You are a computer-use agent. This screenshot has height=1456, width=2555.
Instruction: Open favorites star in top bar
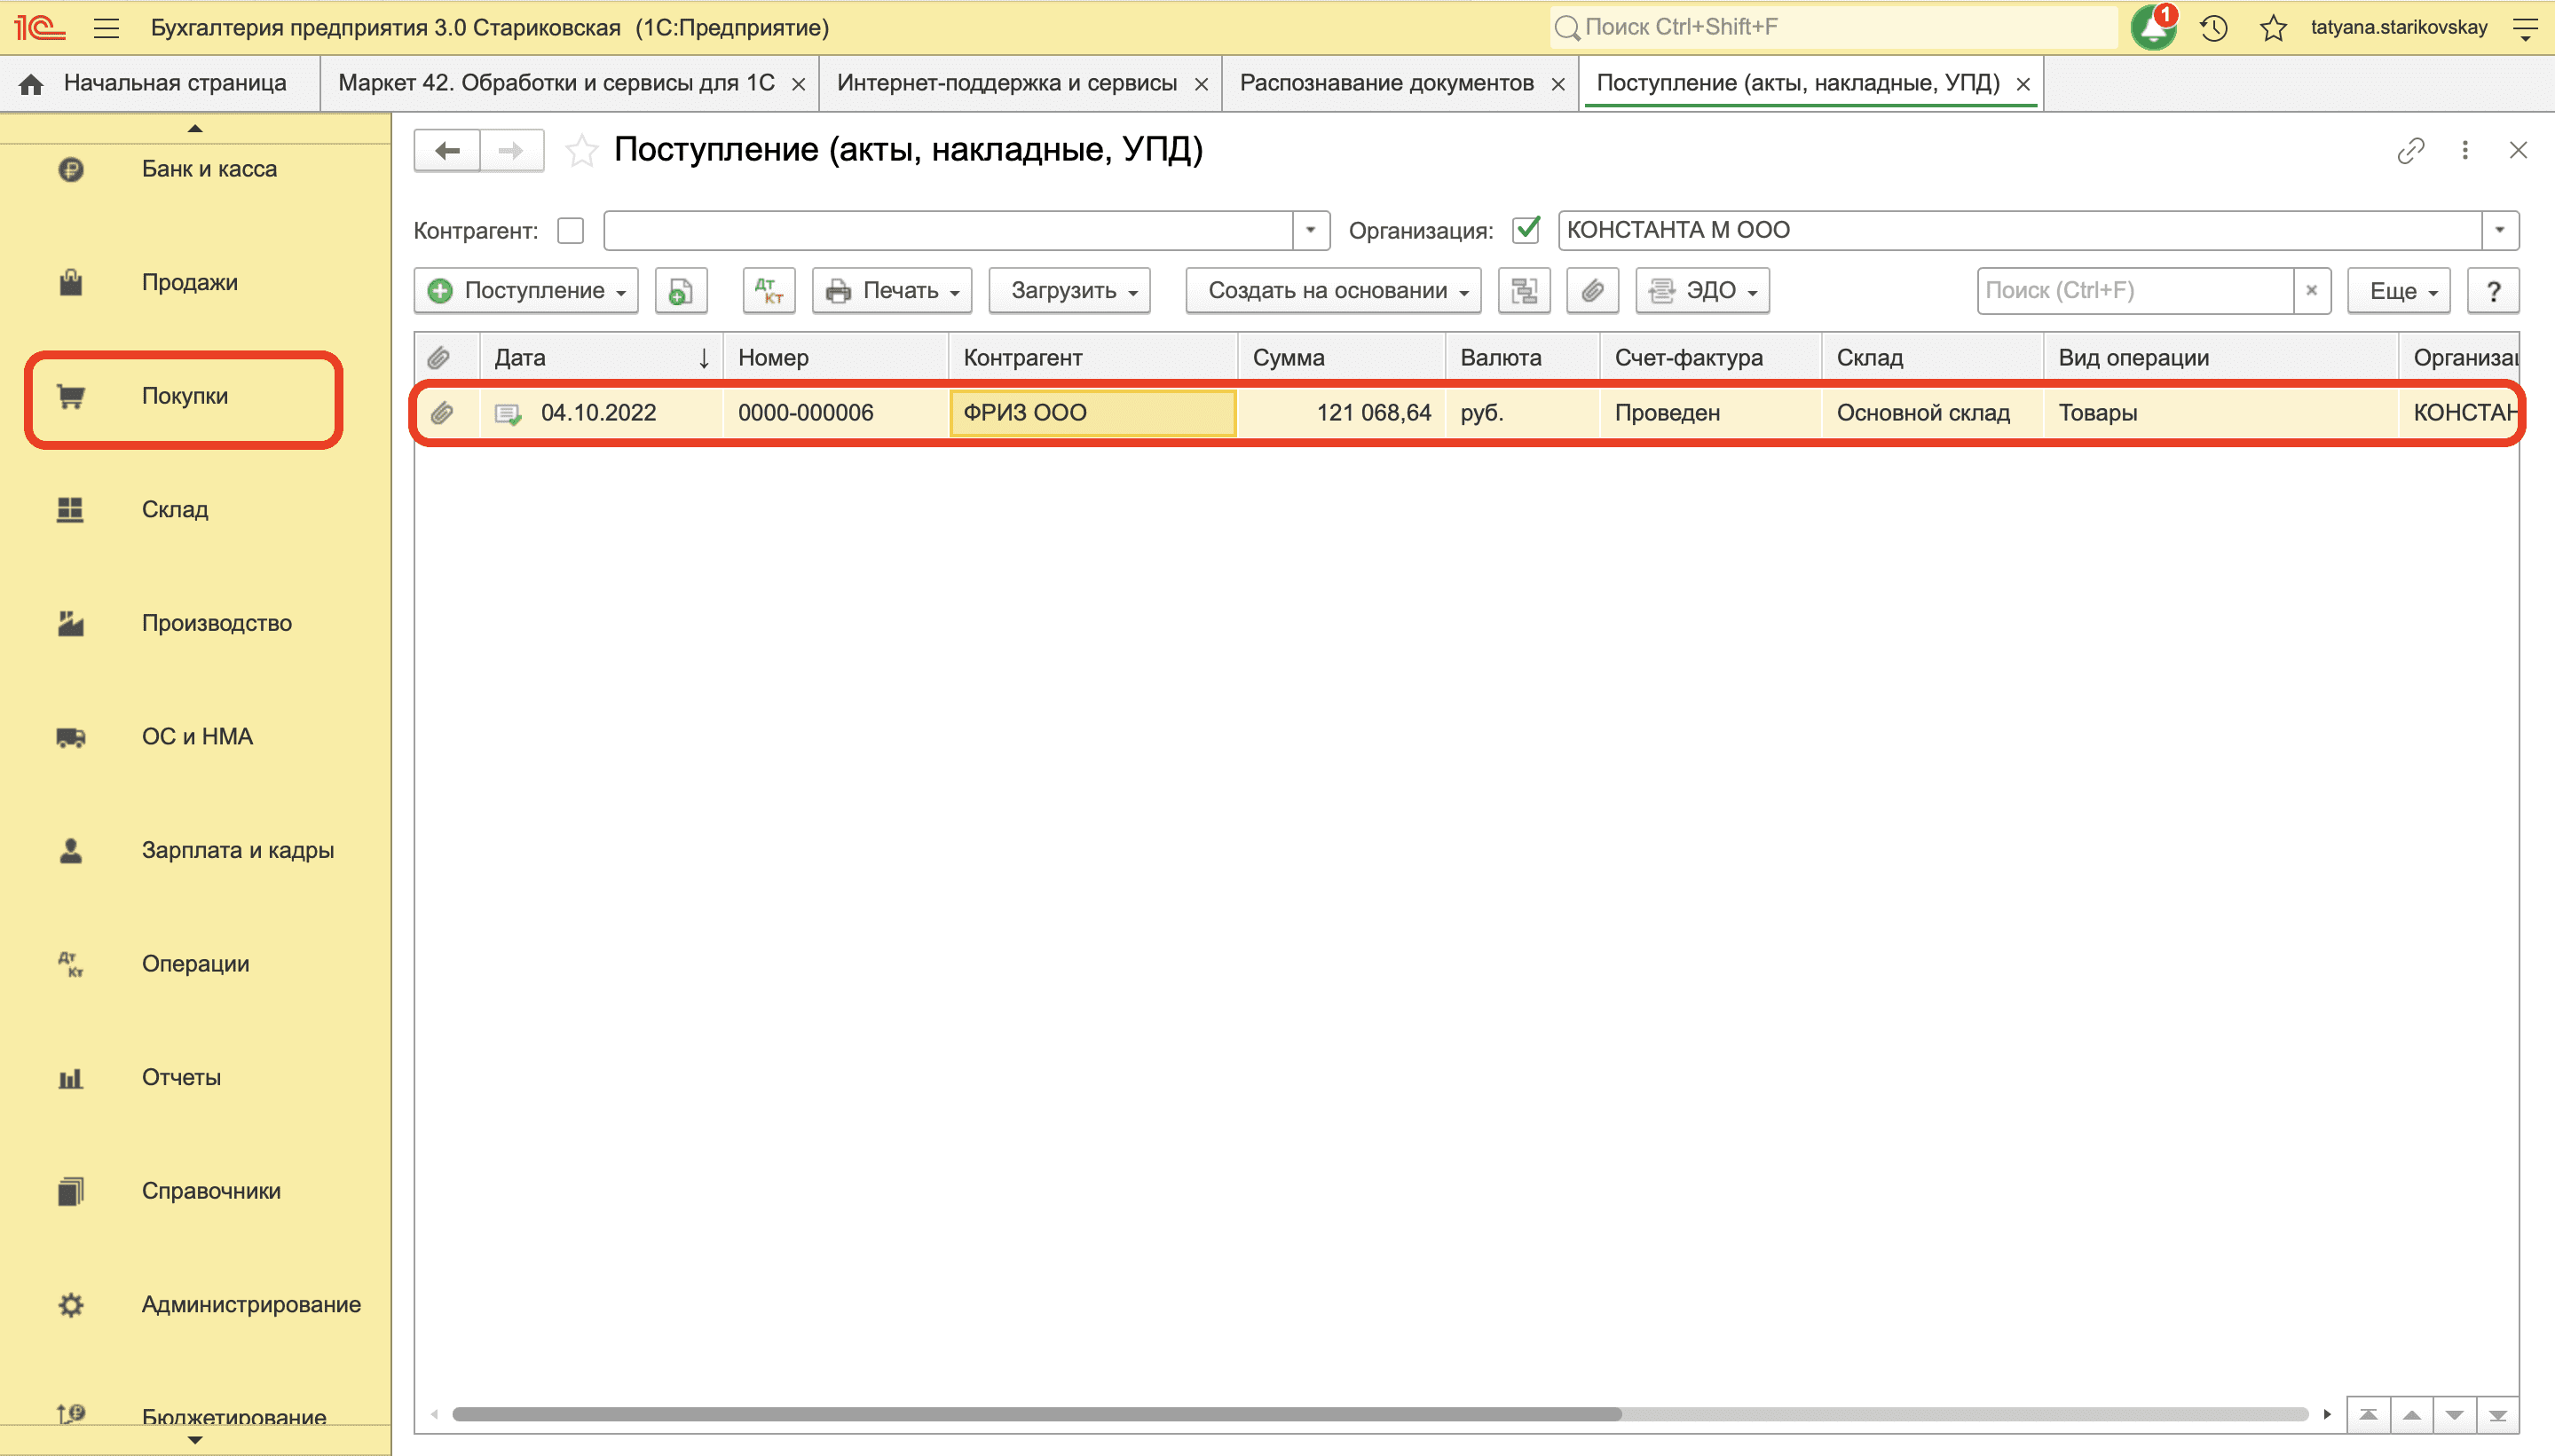pos(2273,28)
